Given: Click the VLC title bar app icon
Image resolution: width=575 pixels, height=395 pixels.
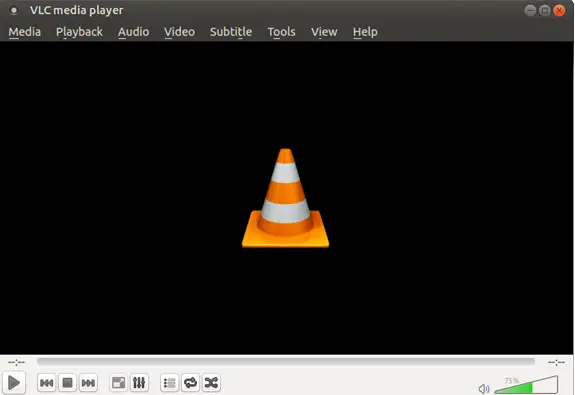Looking at the screenshot, I should [x=14, y=10].
